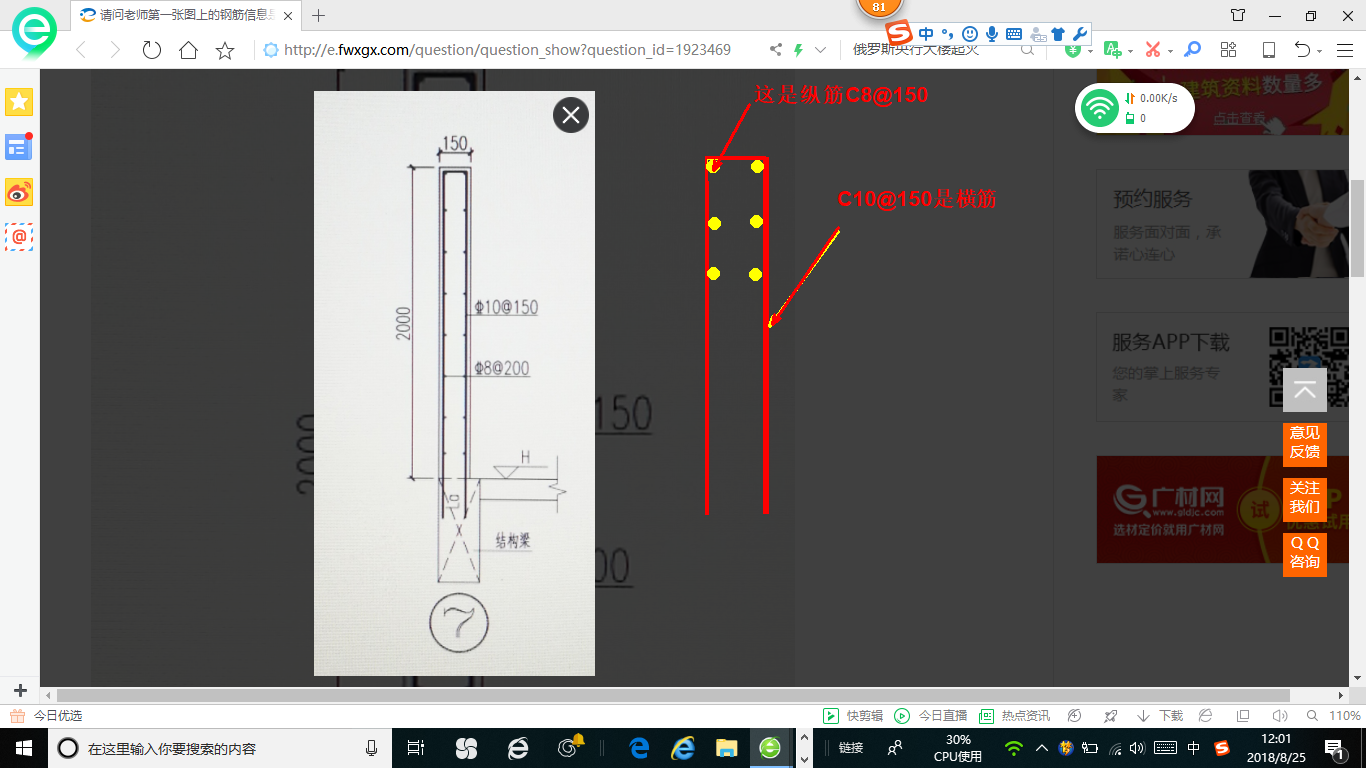Open a new browser tab
Image resolution: width=1366 pixels, height=768 pixels.
(319, 15)
